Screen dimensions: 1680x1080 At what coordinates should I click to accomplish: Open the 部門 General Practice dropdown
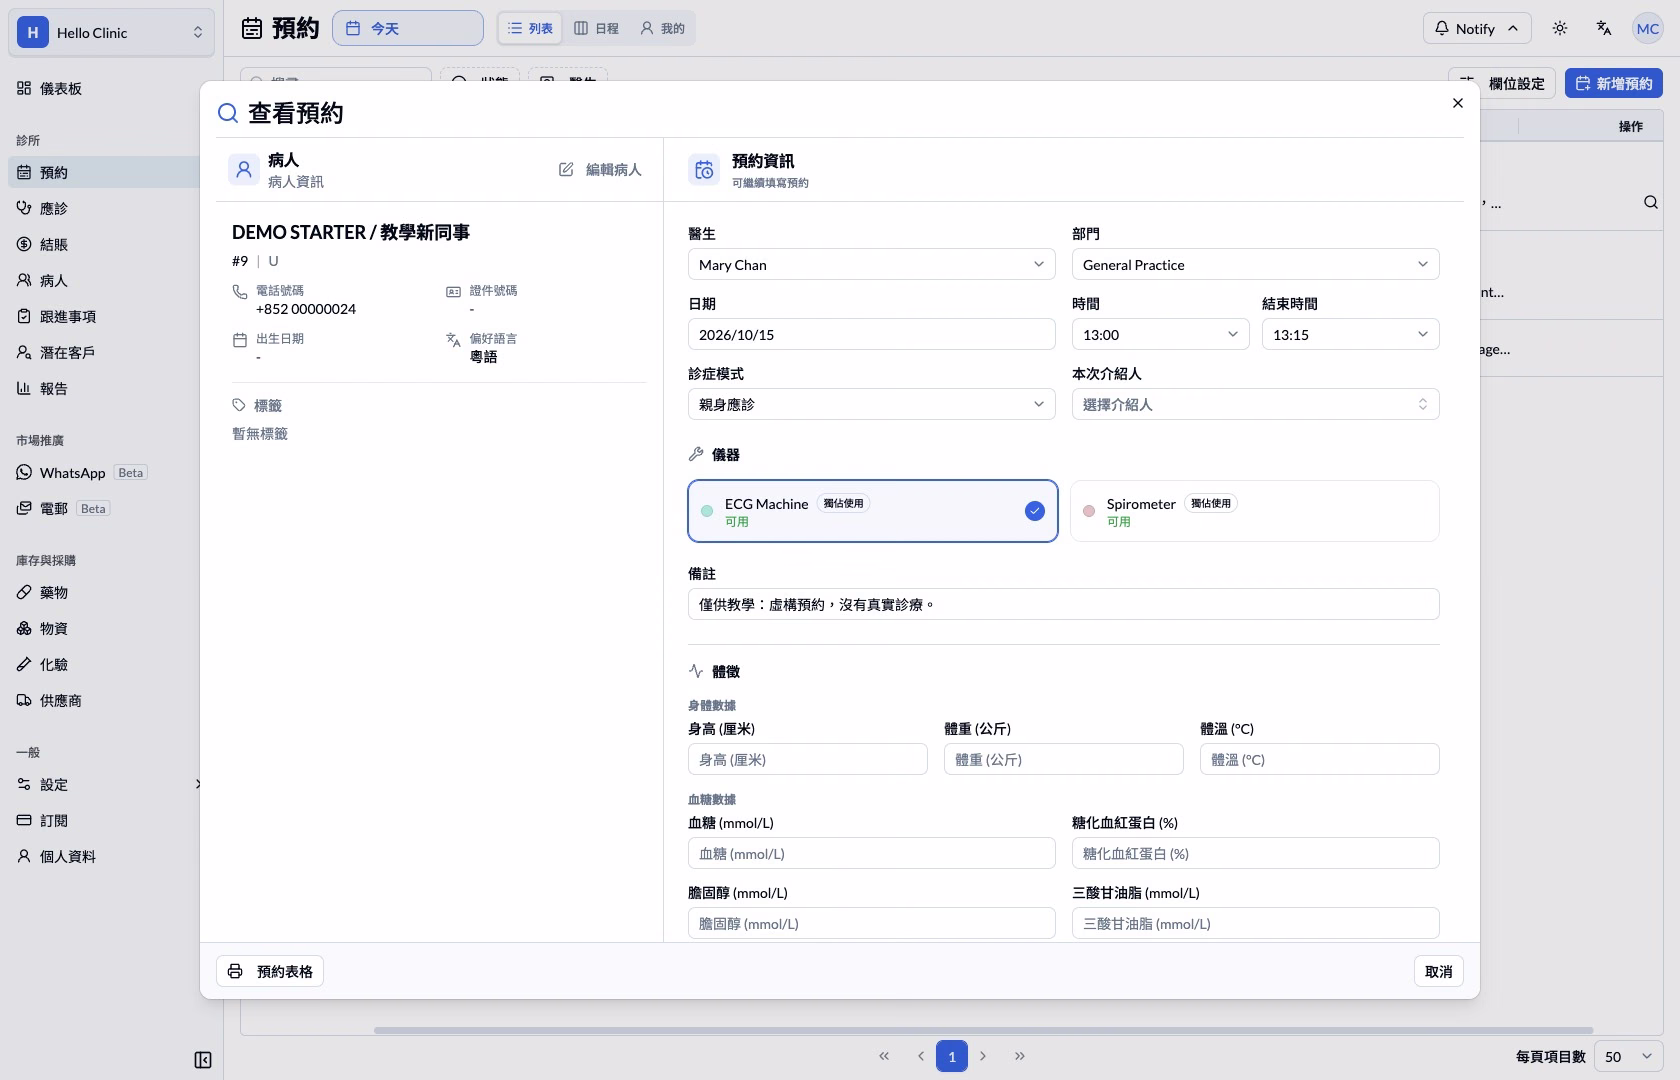[x=1256, y=264]
